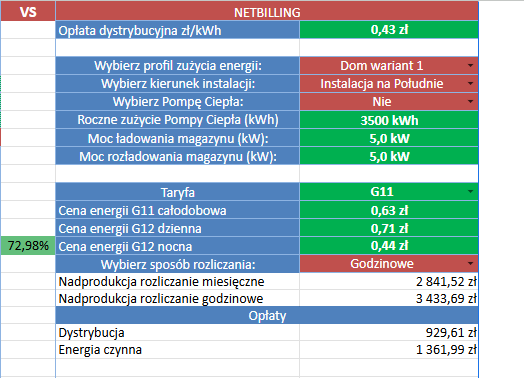Open the heat pump dropdown arrow (Nie)
Screen dimensions: 524x378
(x=470, y=102)
